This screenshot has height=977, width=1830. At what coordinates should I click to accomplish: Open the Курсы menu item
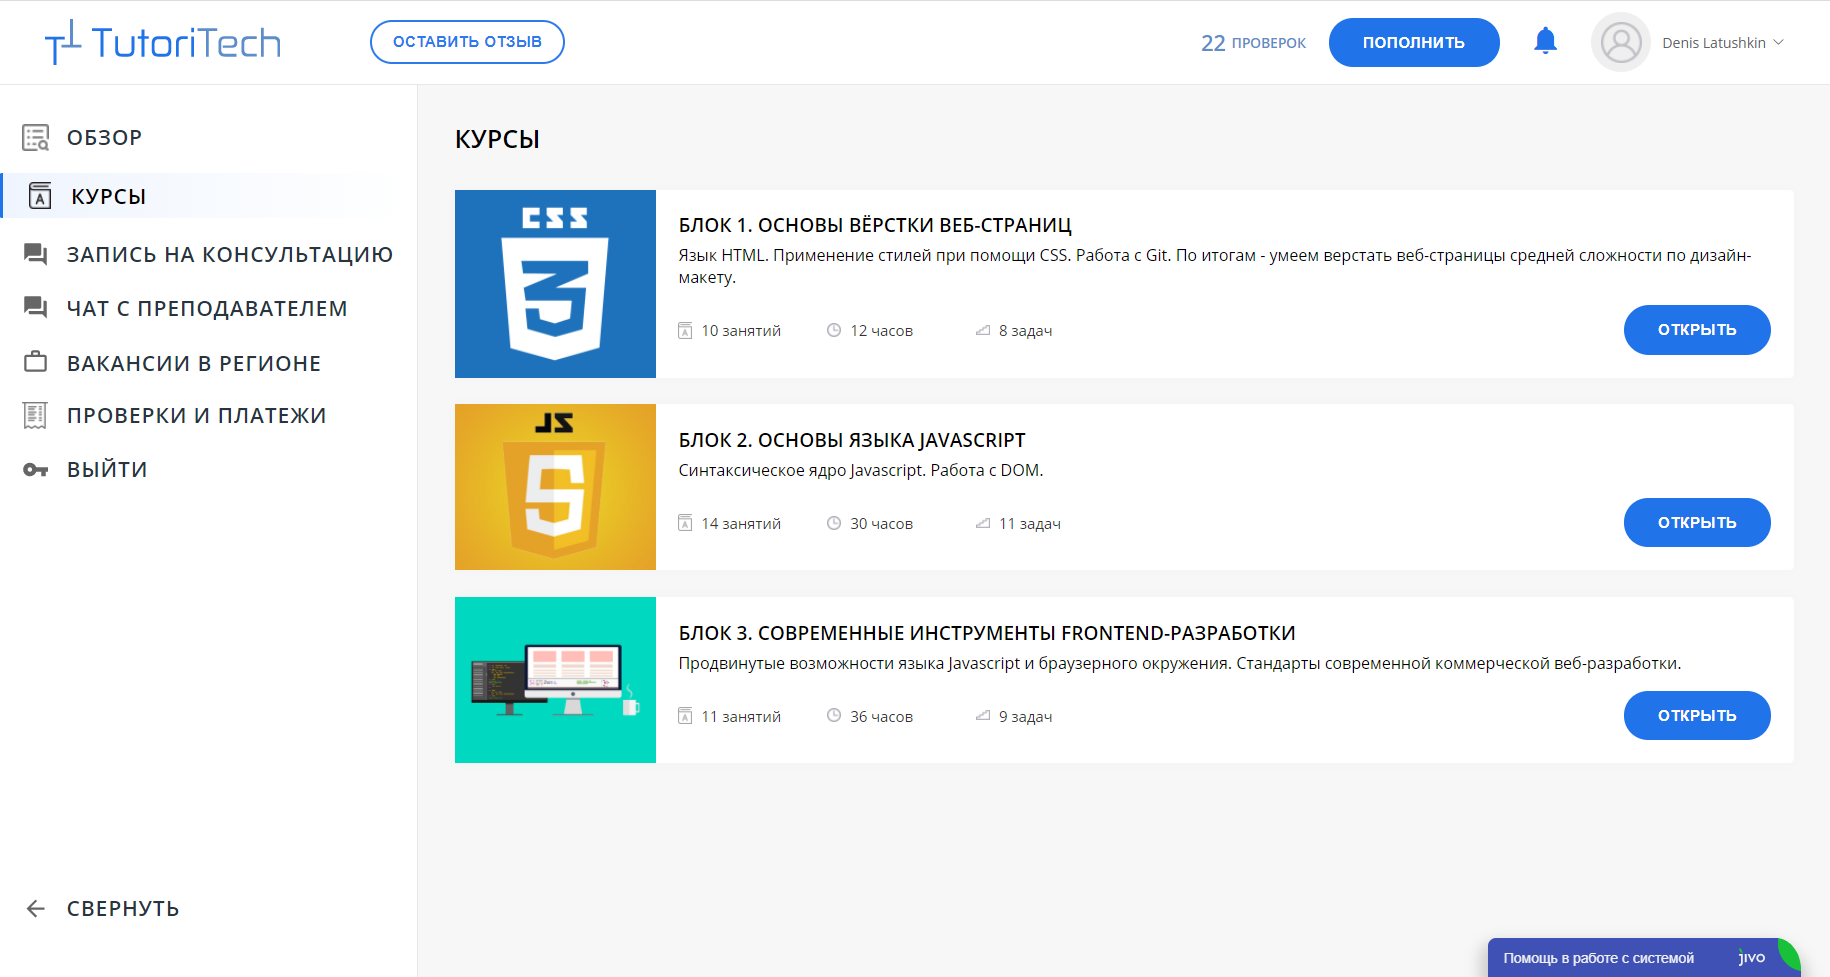coord(108,196)
